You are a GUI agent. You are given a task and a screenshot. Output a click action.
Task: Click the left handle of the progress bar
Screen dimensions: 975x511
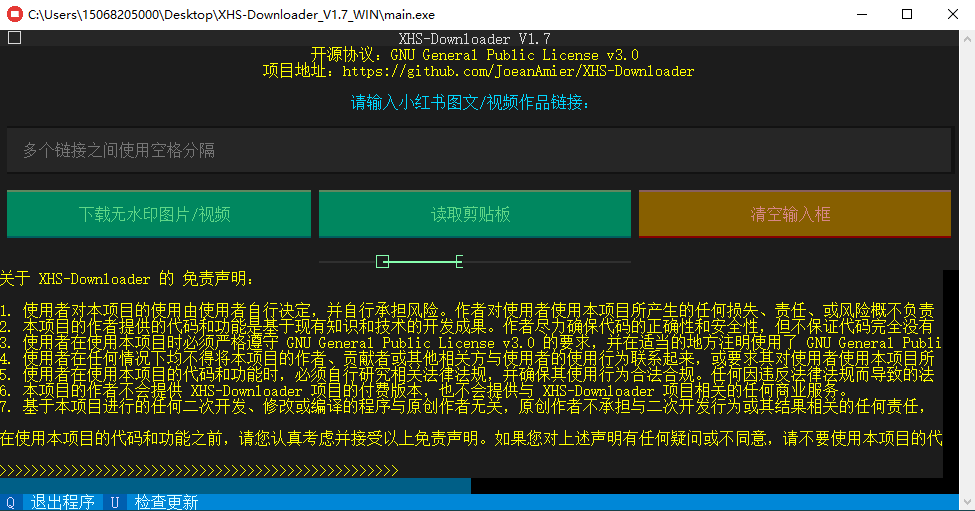click(382, 262)
